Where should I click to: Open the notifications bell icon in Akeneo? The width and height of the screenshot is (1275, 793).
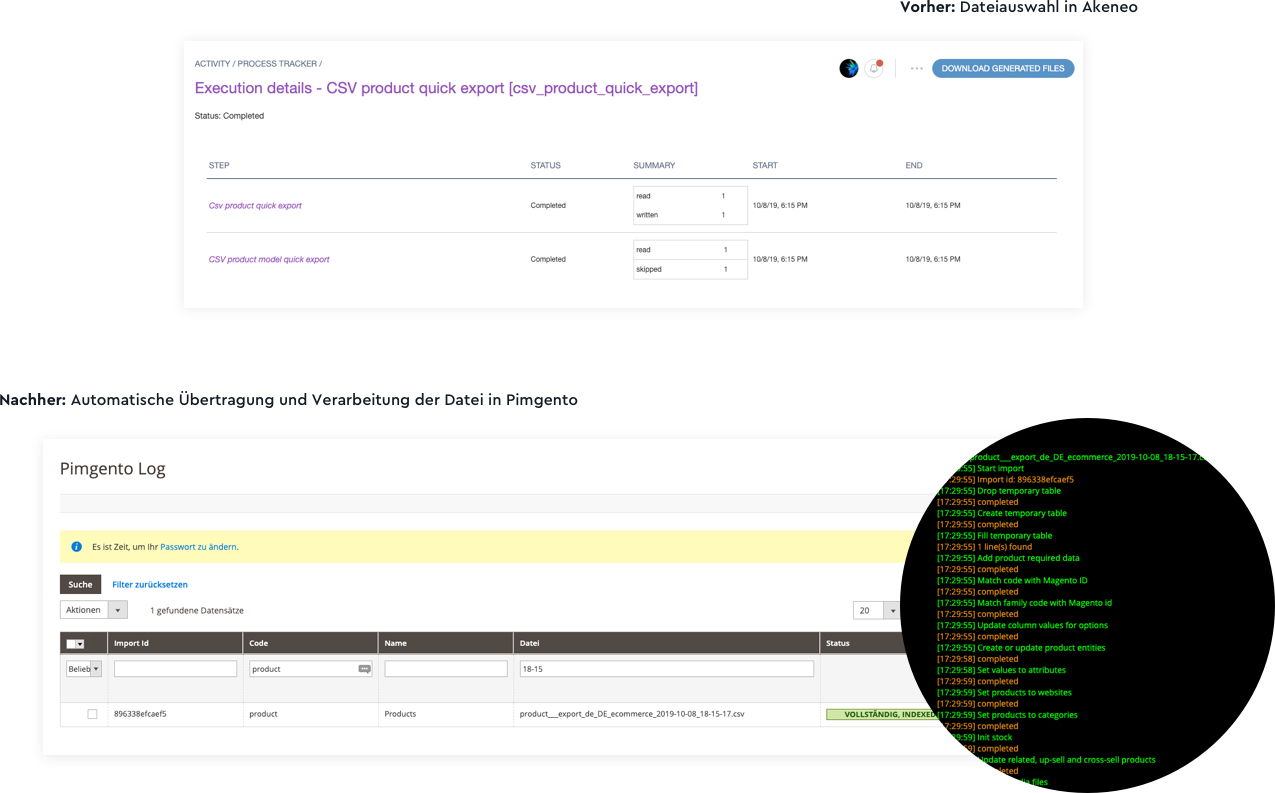pyautogui.click(x=875, y=68)
